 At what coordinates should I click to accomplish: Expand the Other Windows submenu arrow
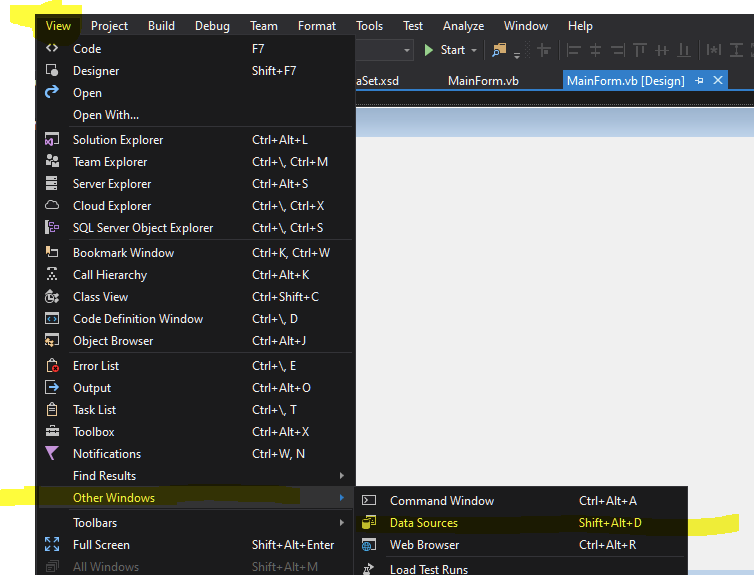(342, 498)
